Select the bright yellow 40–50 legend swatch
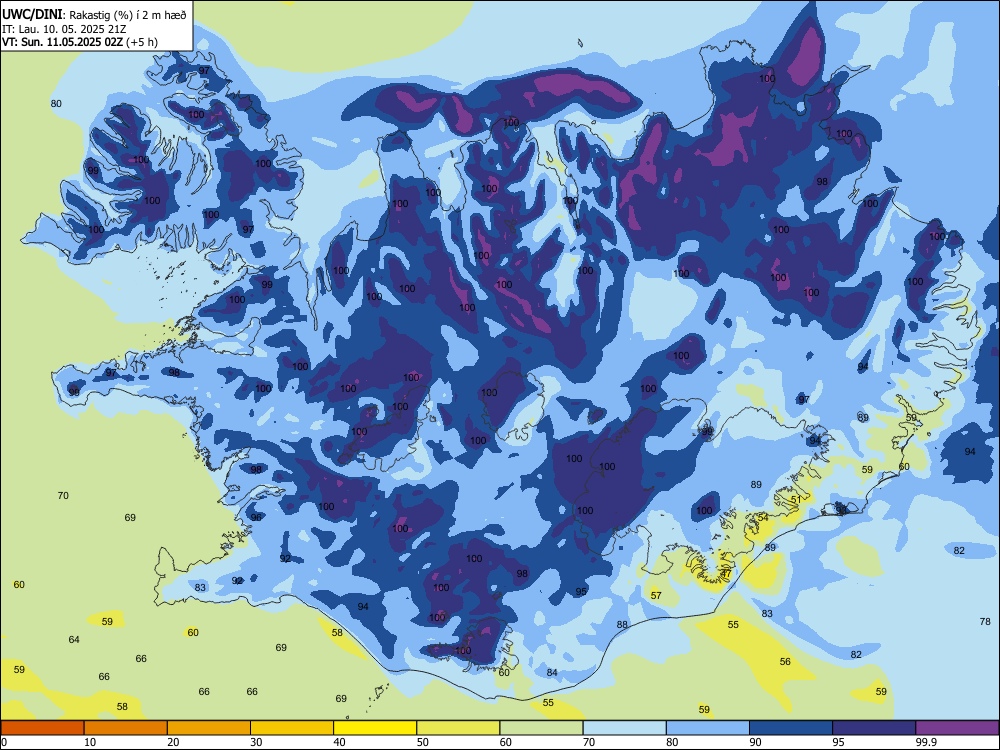The height and width of the screenshot is (750, 1000). [x=375, y=728]
